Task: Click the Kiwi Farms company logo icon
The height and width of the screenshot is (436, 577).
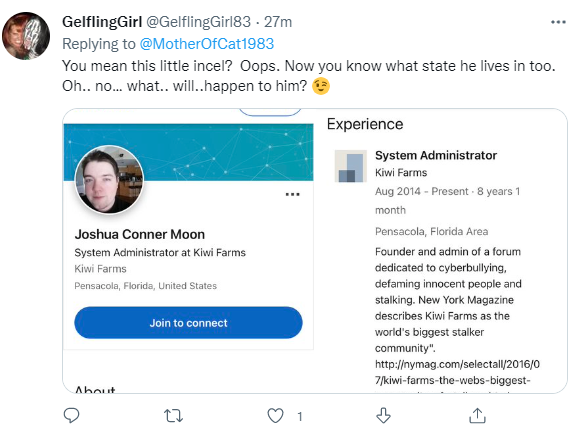Action: point(350,166)
